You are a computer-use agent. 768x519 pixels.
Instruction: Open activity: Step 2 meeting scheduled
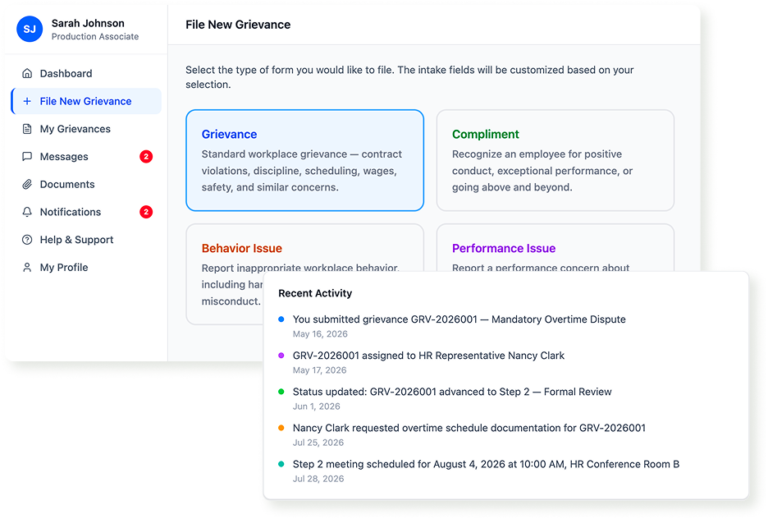486,464
